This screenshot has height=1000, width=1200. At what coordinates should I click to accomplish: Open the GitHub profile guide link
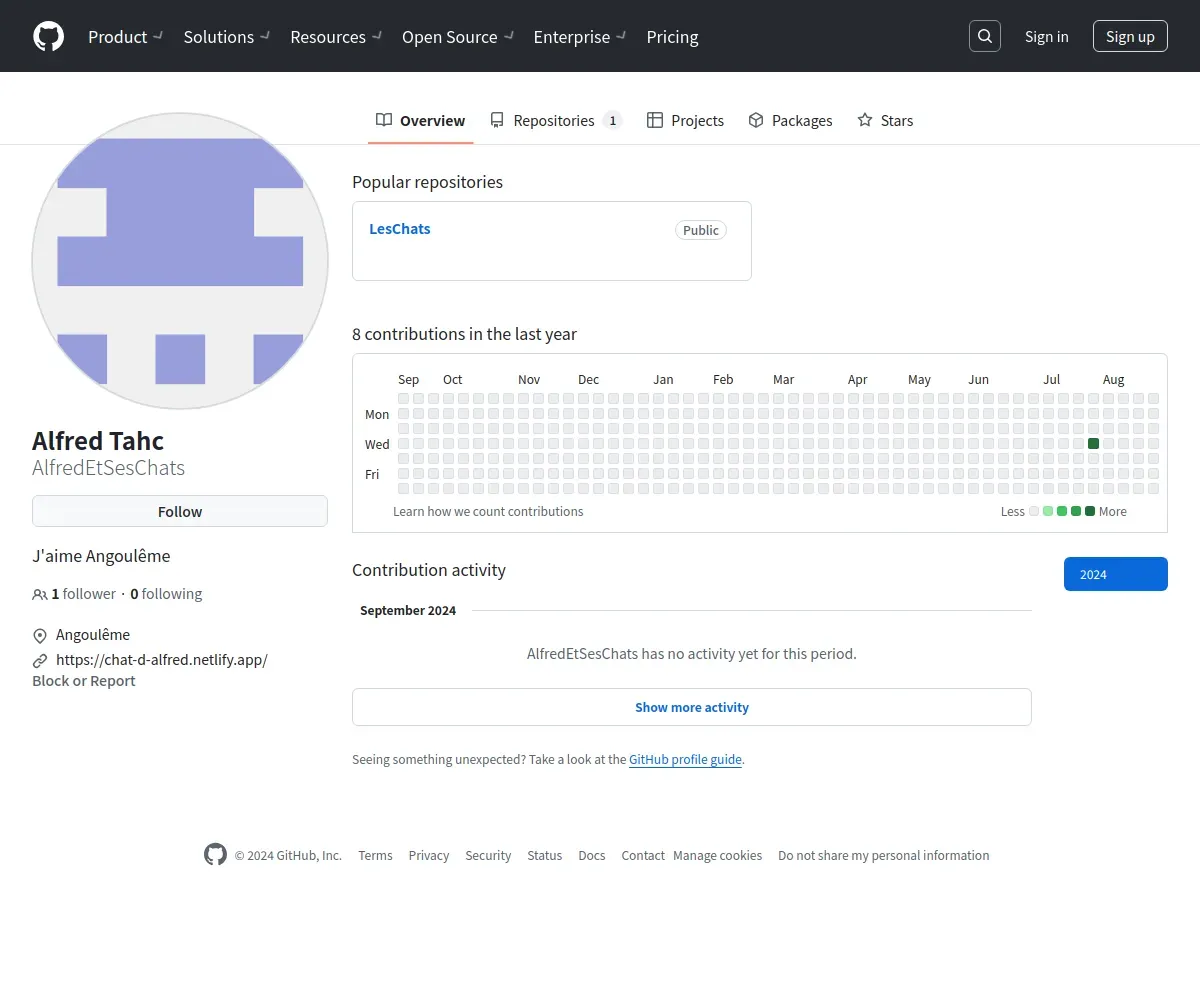coord(685,760)
